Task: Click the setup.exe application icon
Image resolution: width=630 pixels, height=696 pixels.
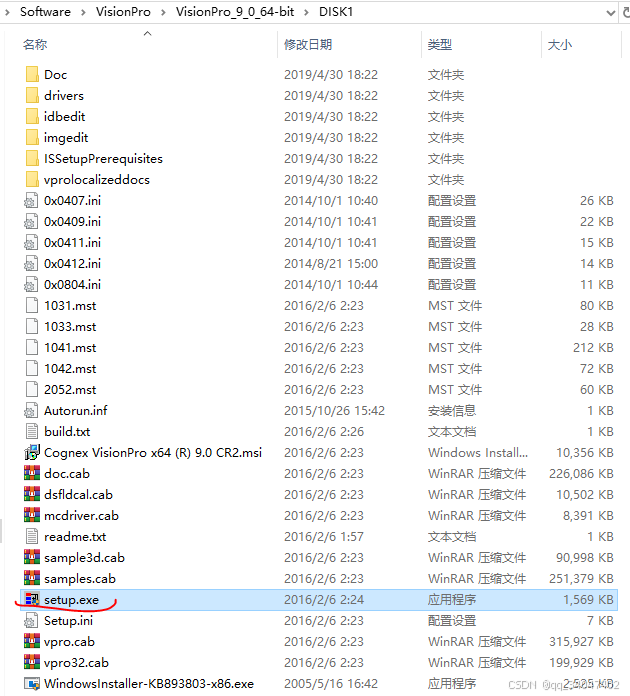Action: tap(32, 600)
